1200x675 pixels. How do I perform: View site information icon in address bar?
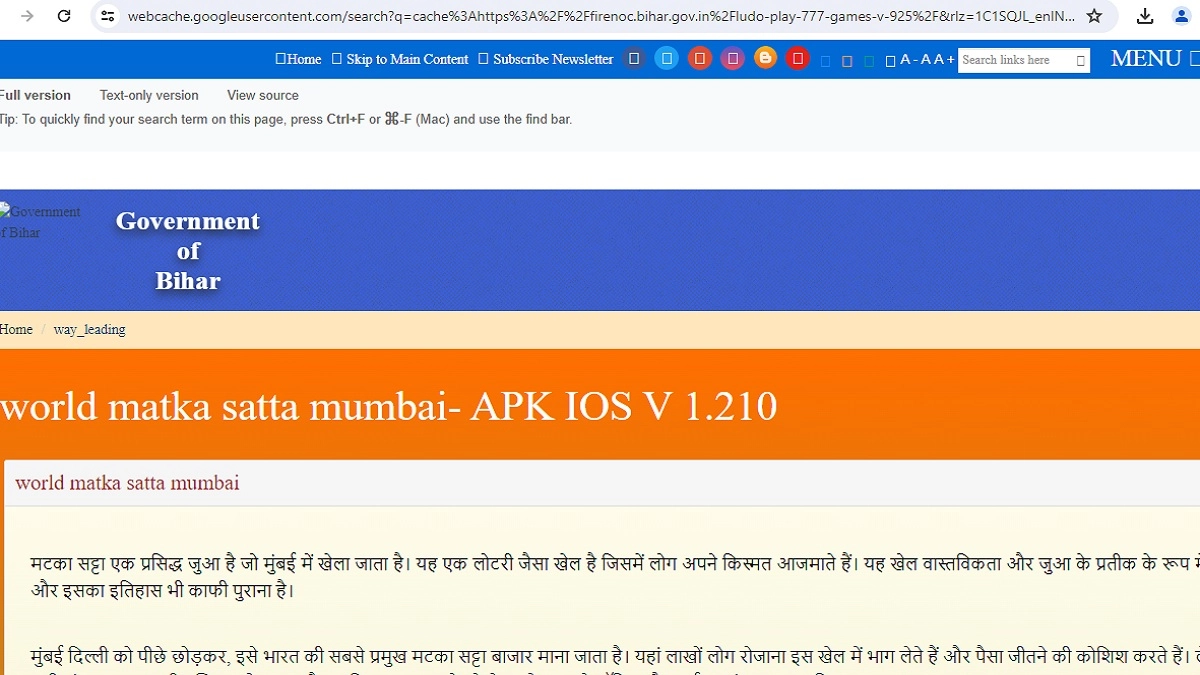click(108, 16)
